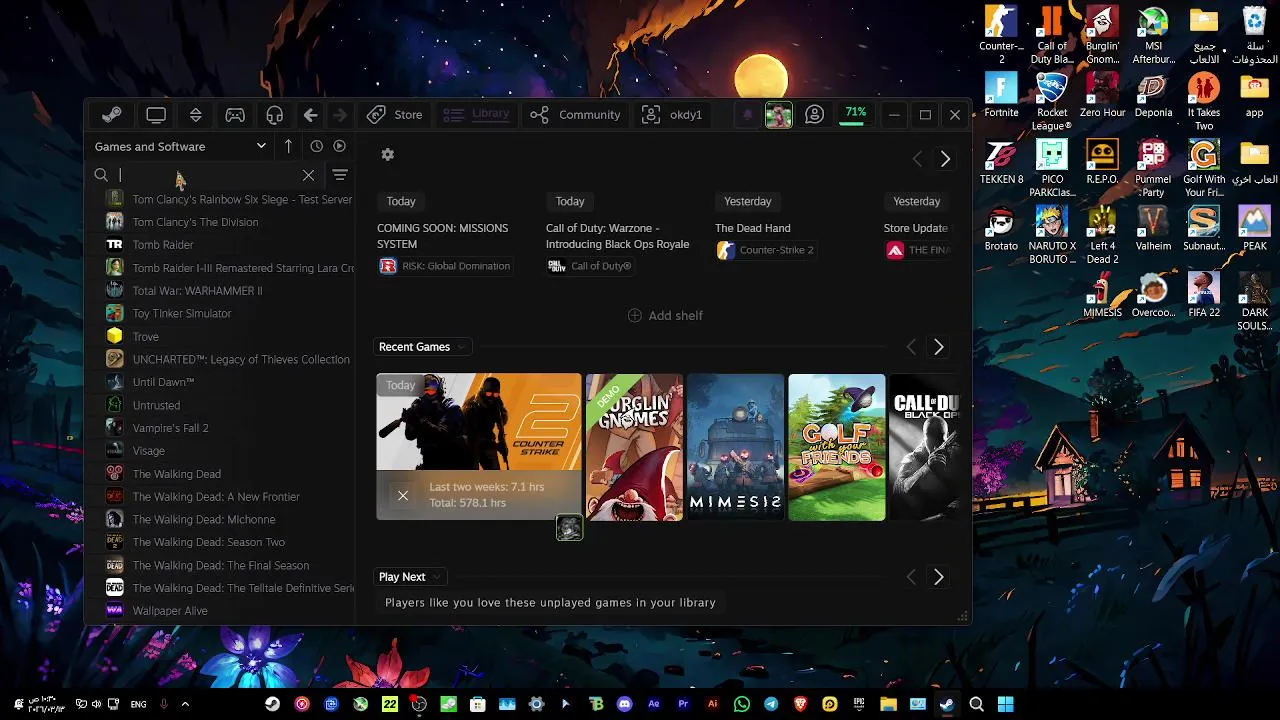Select Wallpaper Alive in the list
The image size is (1280, 720).
coord(170,610)
